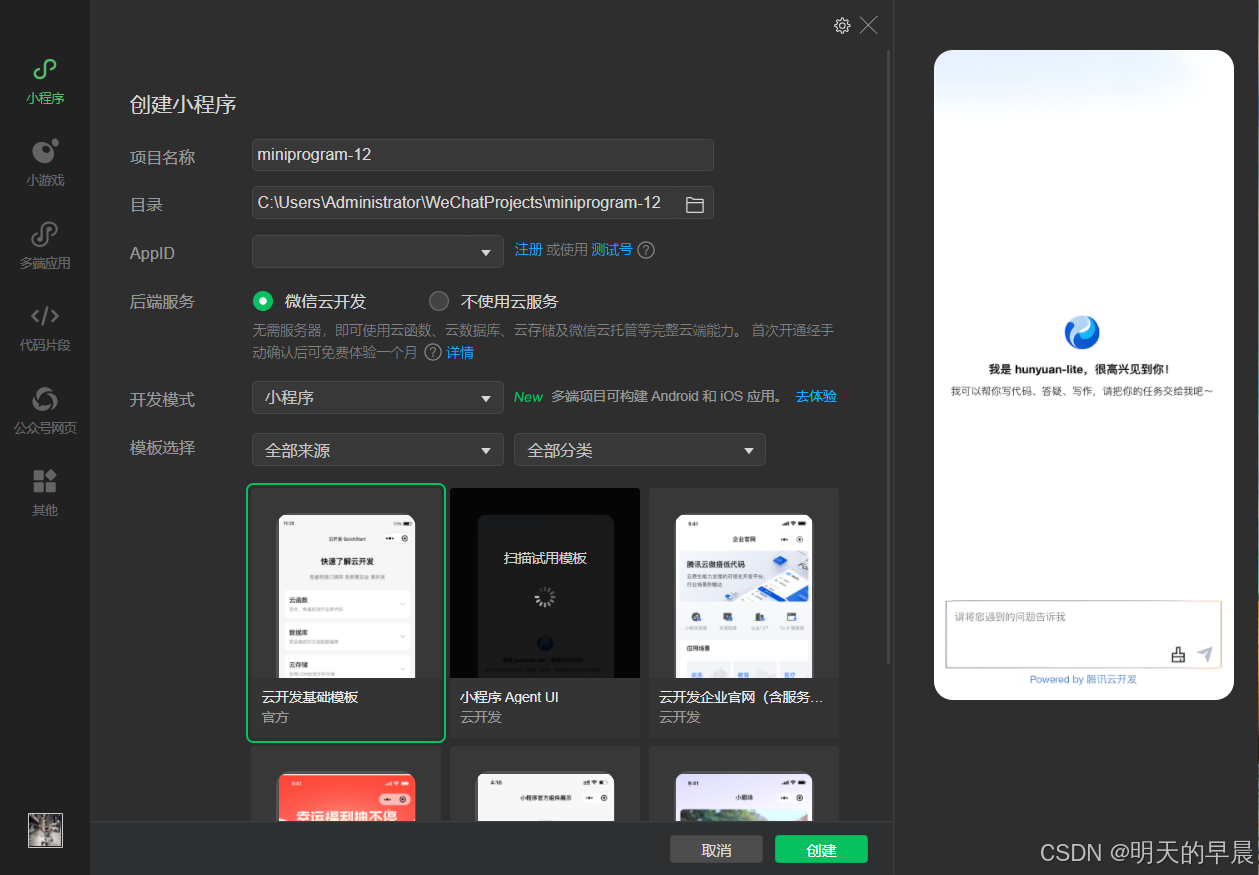Click the 目录 path input field
This screenshot has height=875, width=1259.
483,203
